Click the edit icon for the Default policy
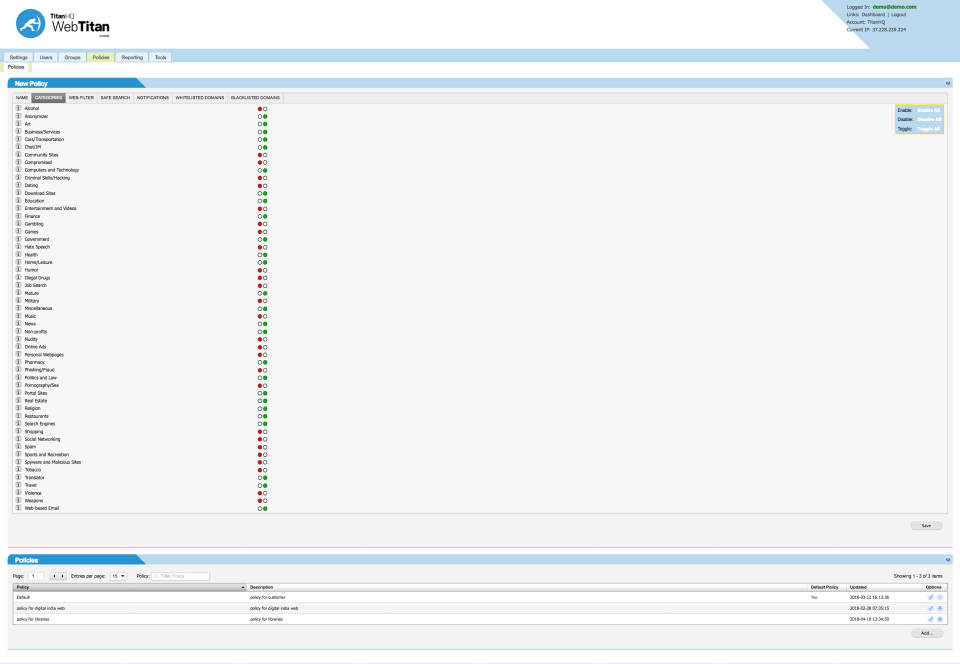 [930, 597]
